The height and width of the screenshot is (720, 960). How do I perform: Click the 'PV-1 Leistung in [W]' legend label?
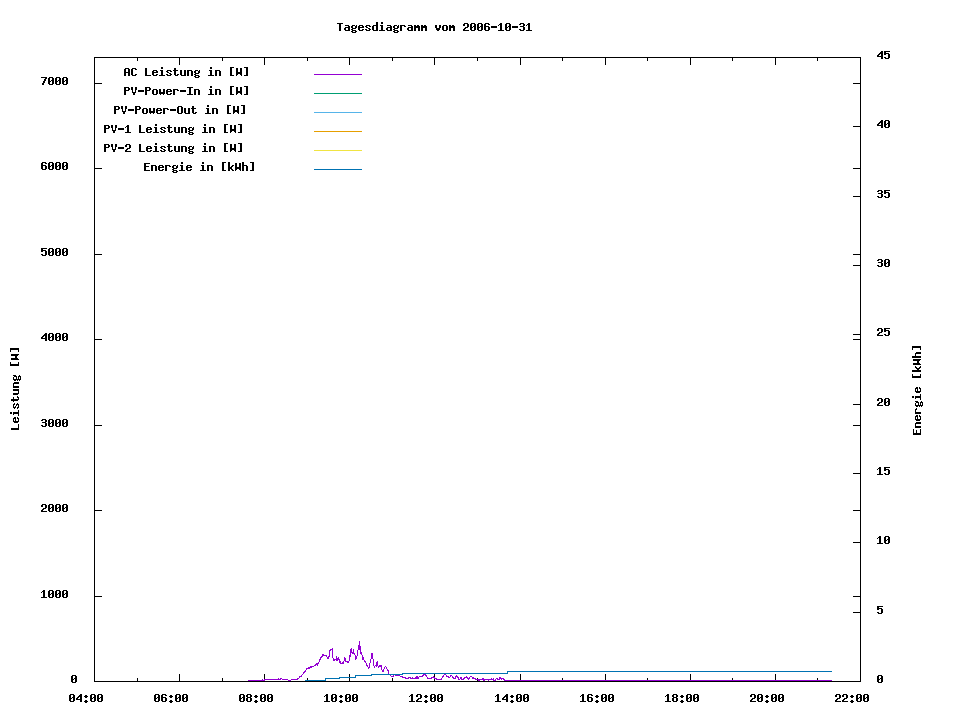point(173,129)
